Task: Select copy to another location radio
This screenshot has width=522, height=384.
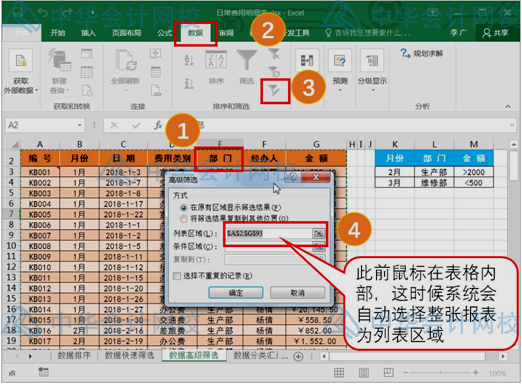Action: pos(183,219)
